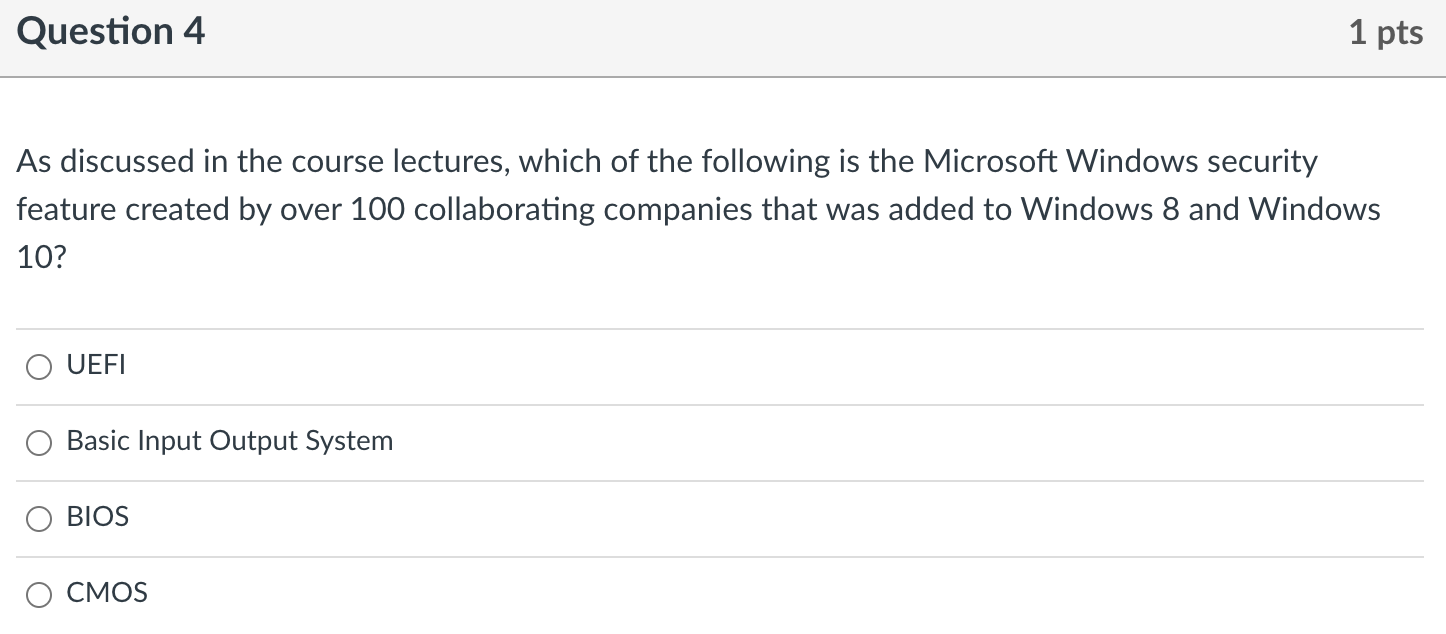
Task: Select the UEFI radio button
Action: (39, 368)
